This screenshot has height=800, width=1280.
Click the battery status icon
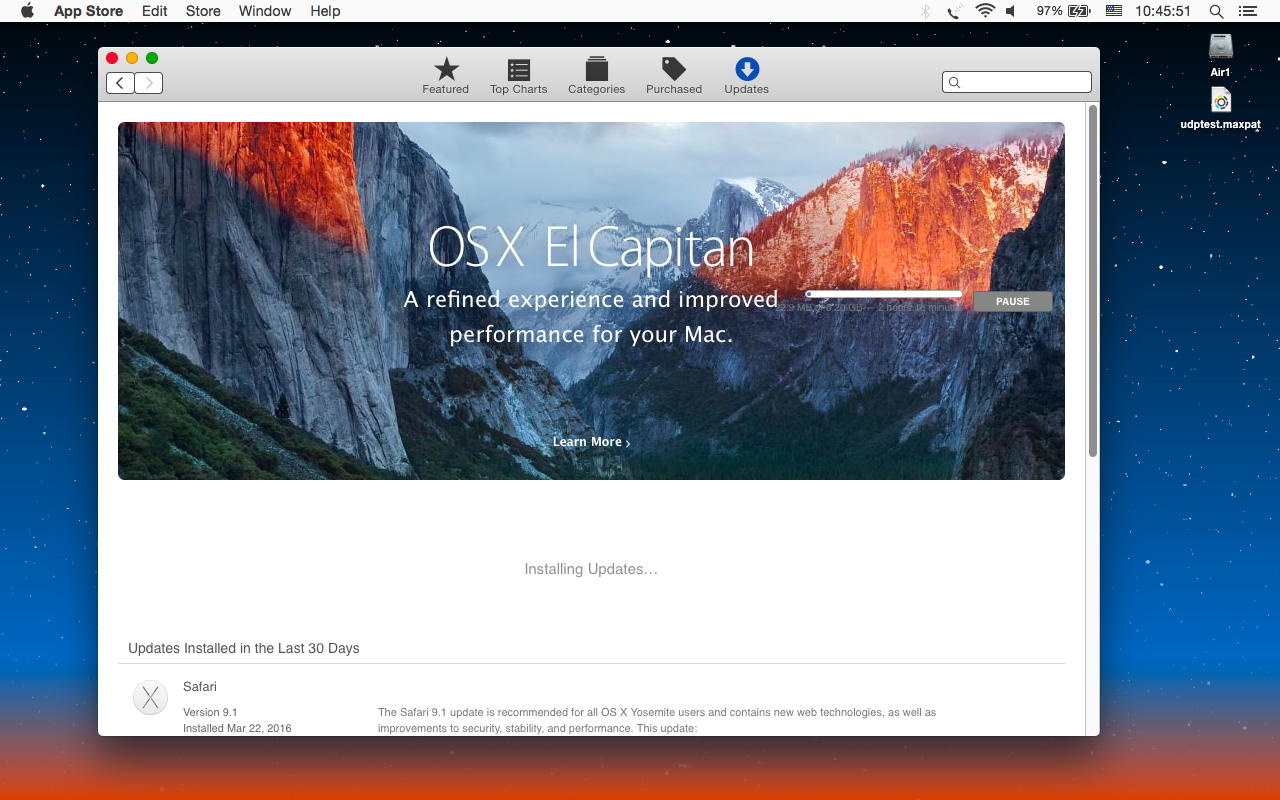[1079, 11]
